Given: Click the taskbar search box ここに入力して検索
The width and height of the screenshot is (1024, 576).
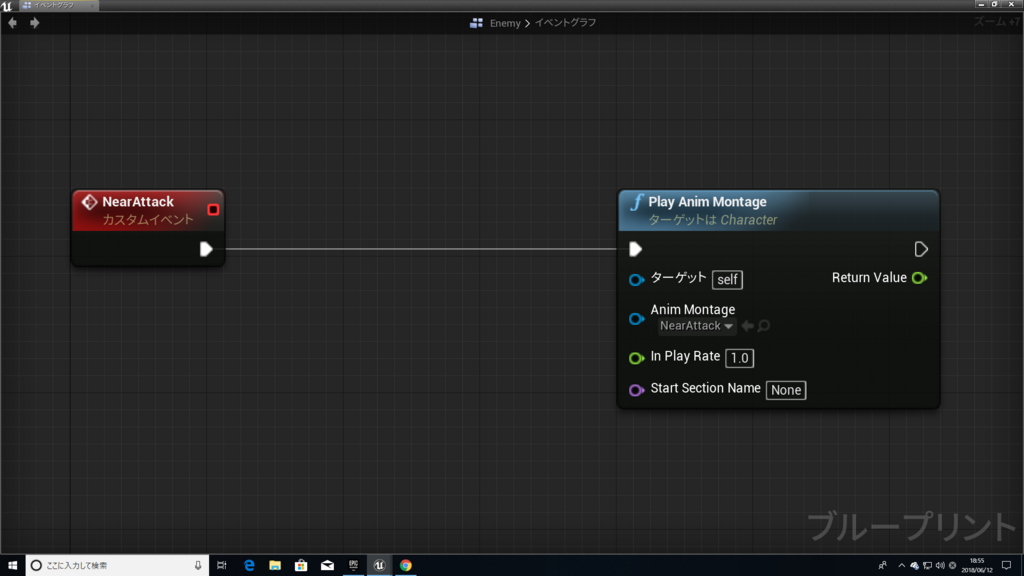Looking at the screenshot, I should [x=118, y=566].
